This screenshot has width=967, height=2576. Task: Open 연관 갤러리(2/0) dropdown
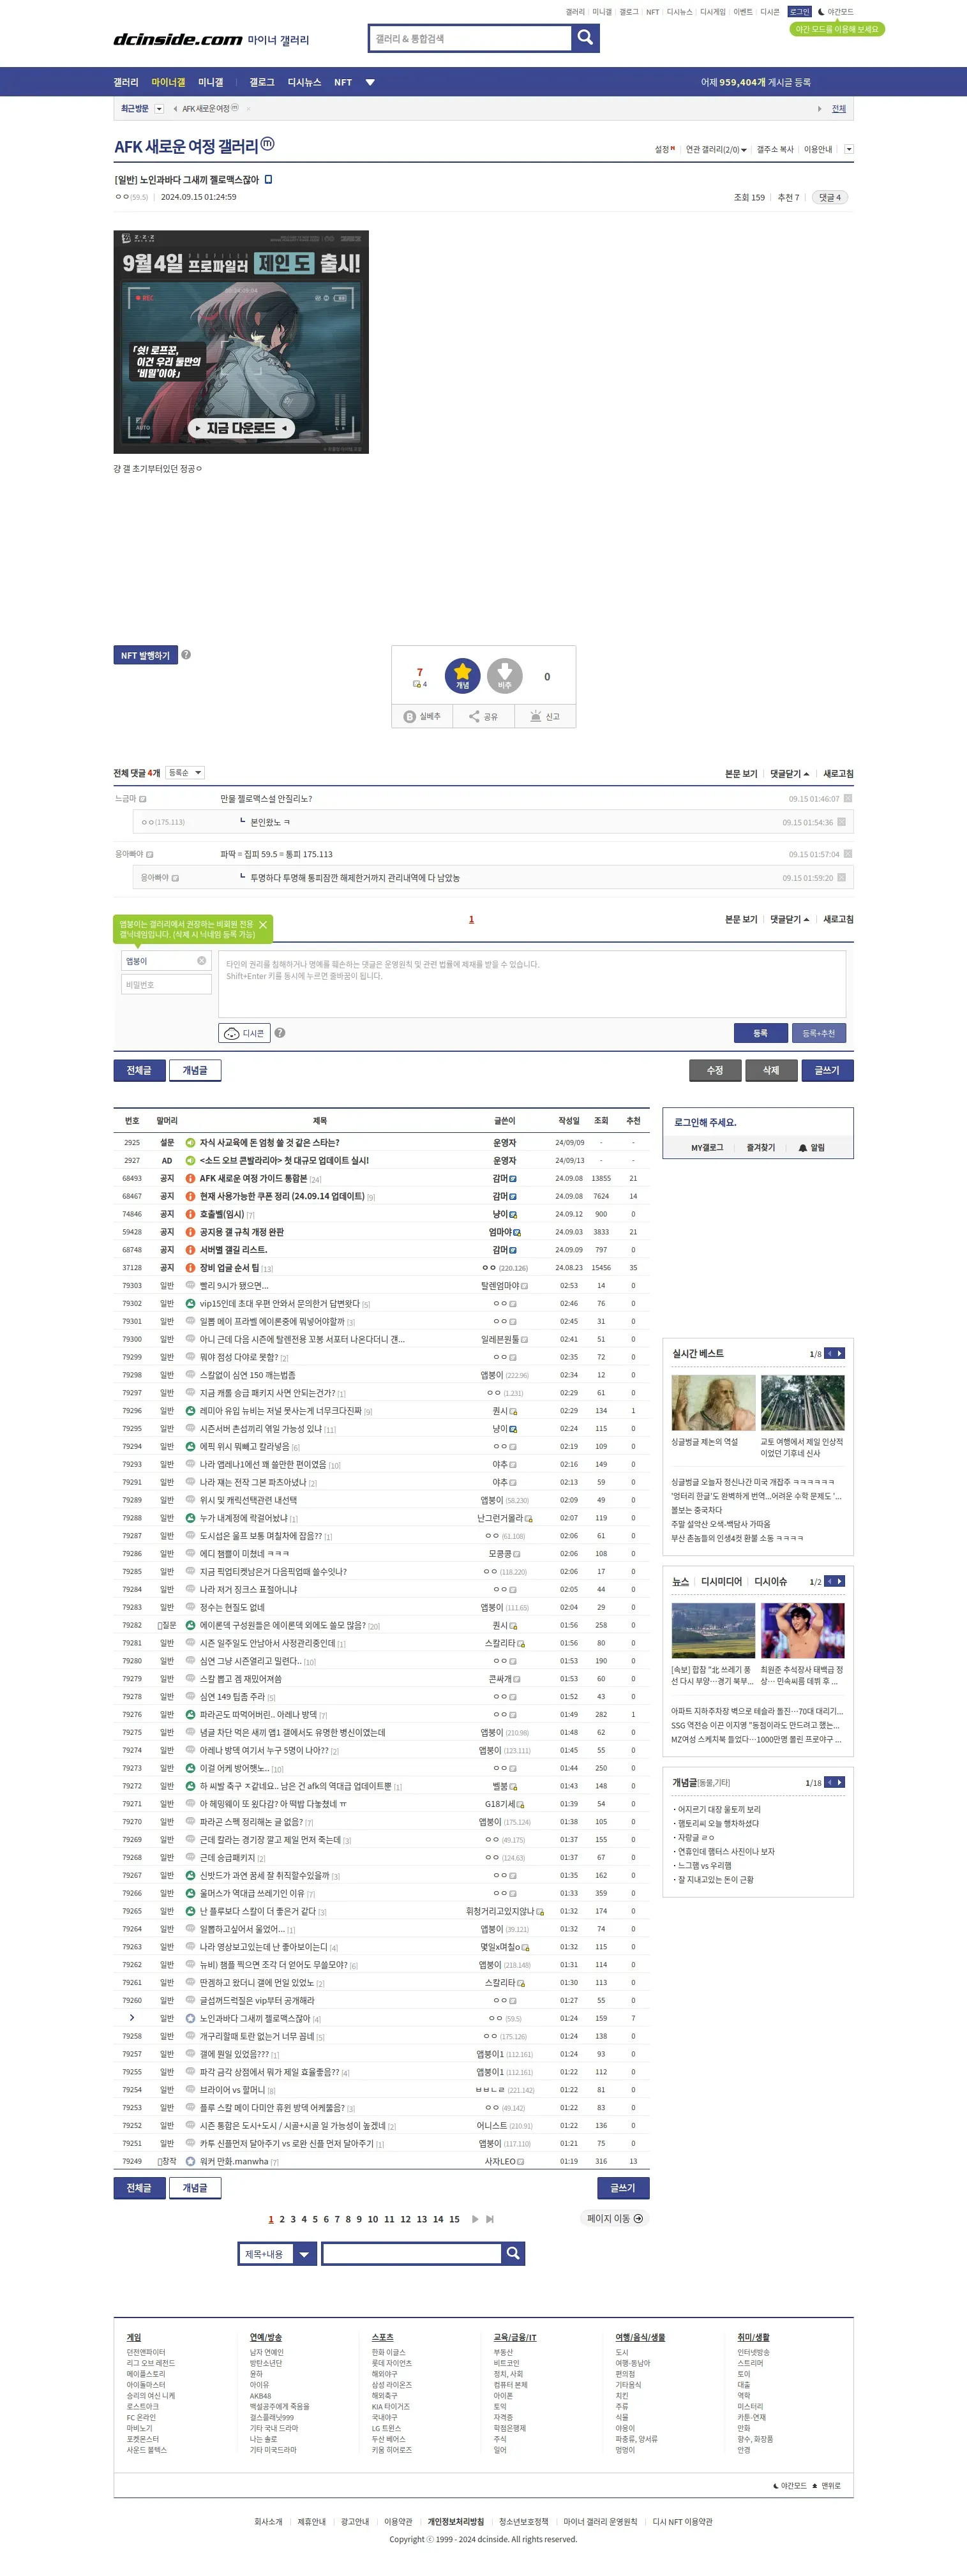(x=716, y=149)
